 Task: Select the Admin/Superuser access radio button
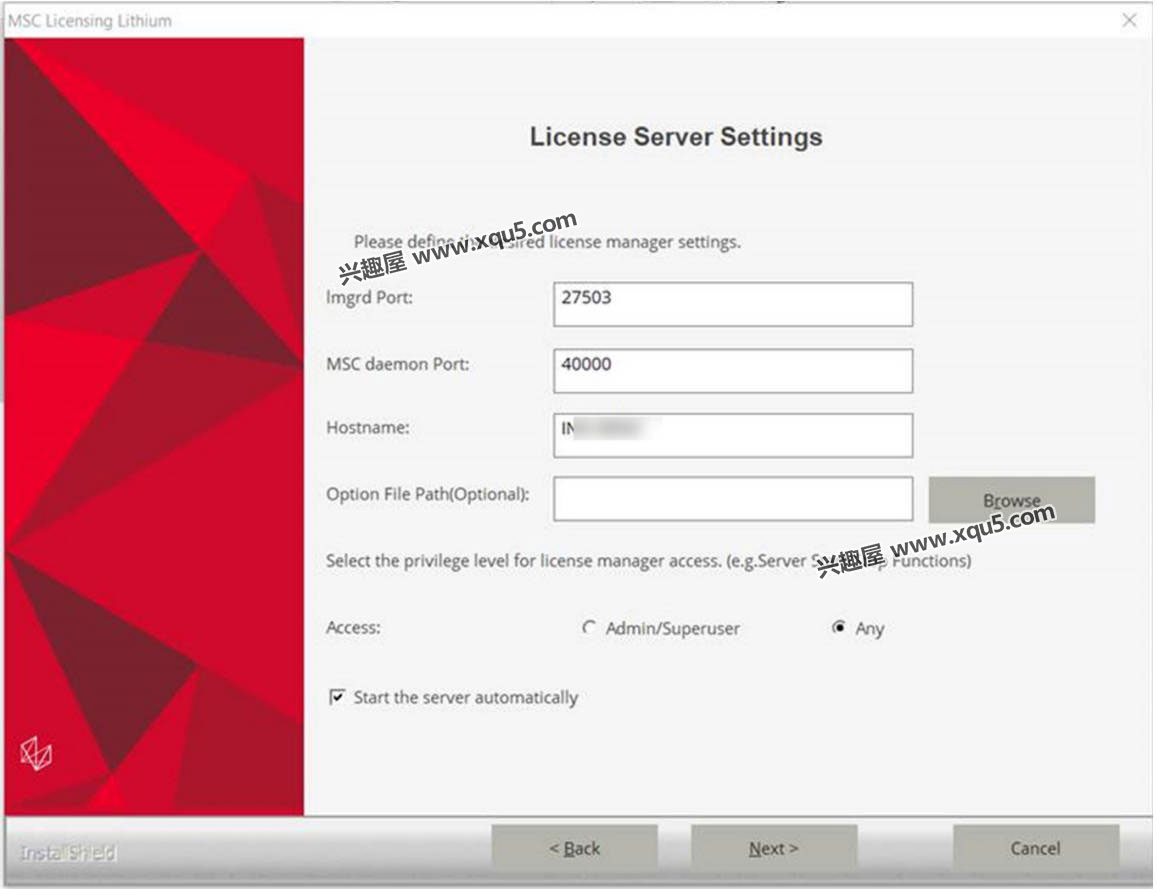click(x=588, y=628)
